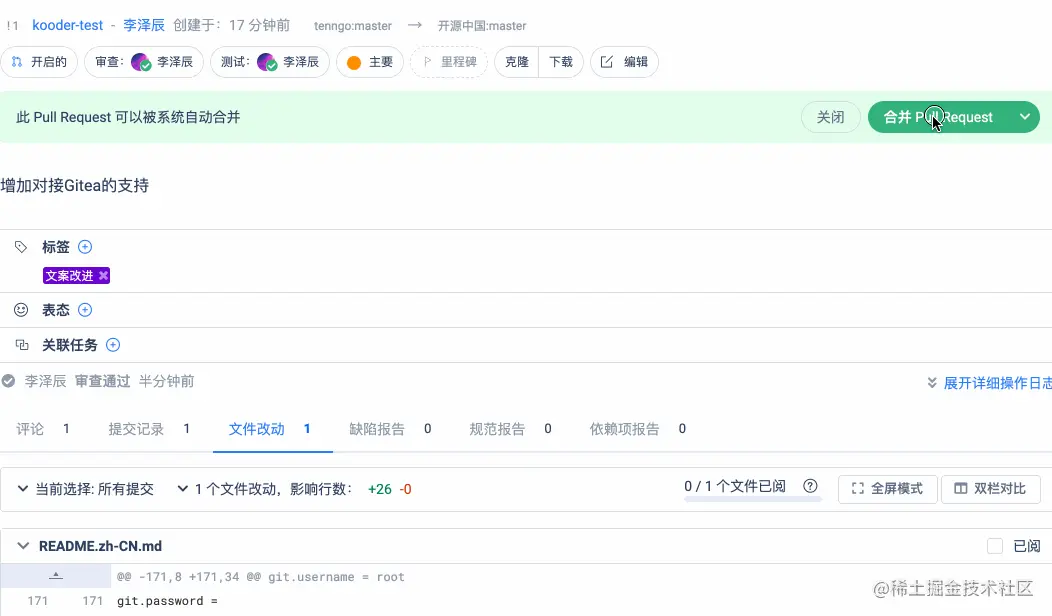
Task: Open the 缺陷报告 tab
Action: [390, 429]
